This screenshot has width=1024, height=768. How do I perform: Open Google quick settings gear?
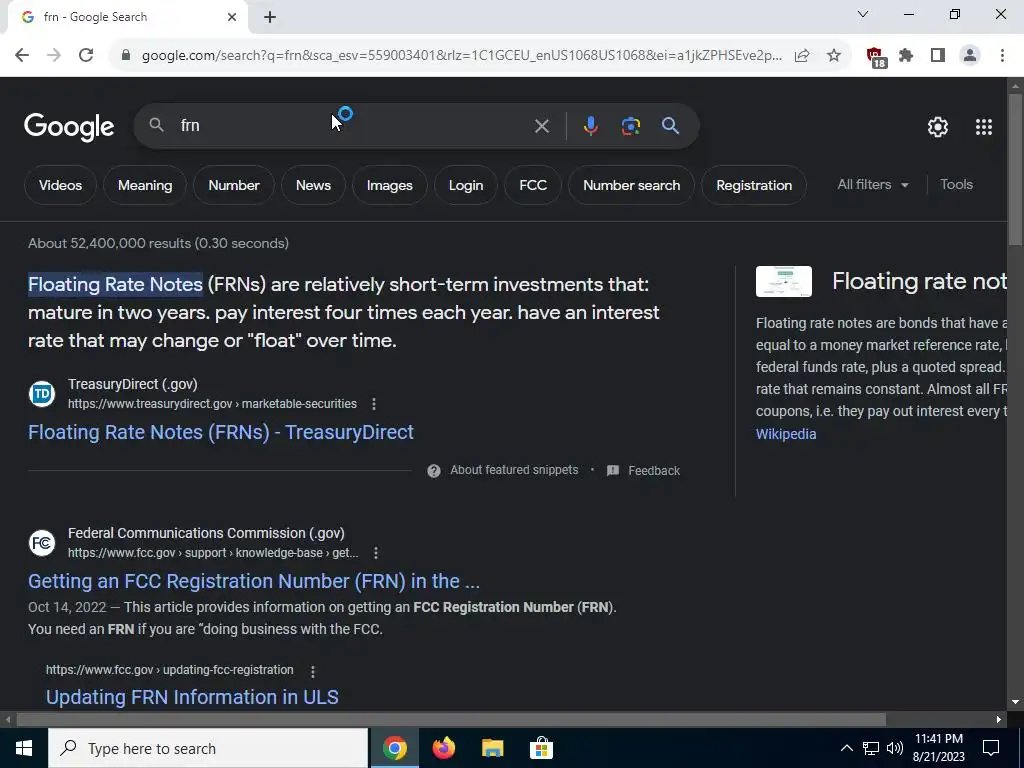coord(938,127)
